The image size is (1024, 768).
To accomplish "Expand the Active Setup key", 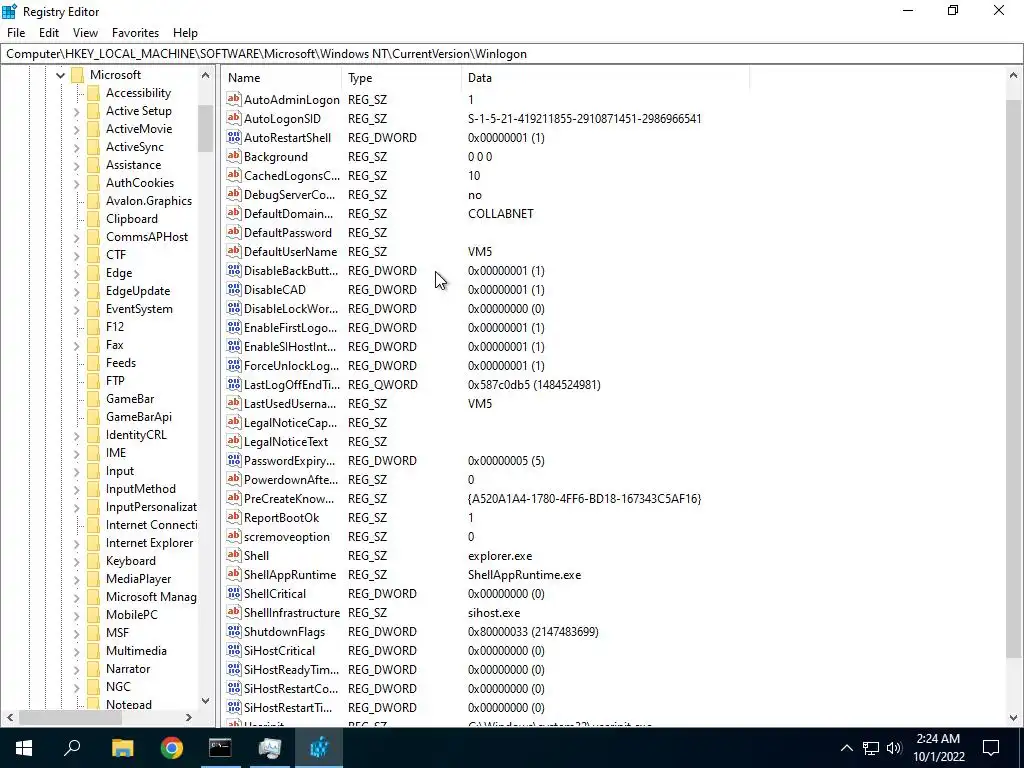I will [x=76, y=111].
